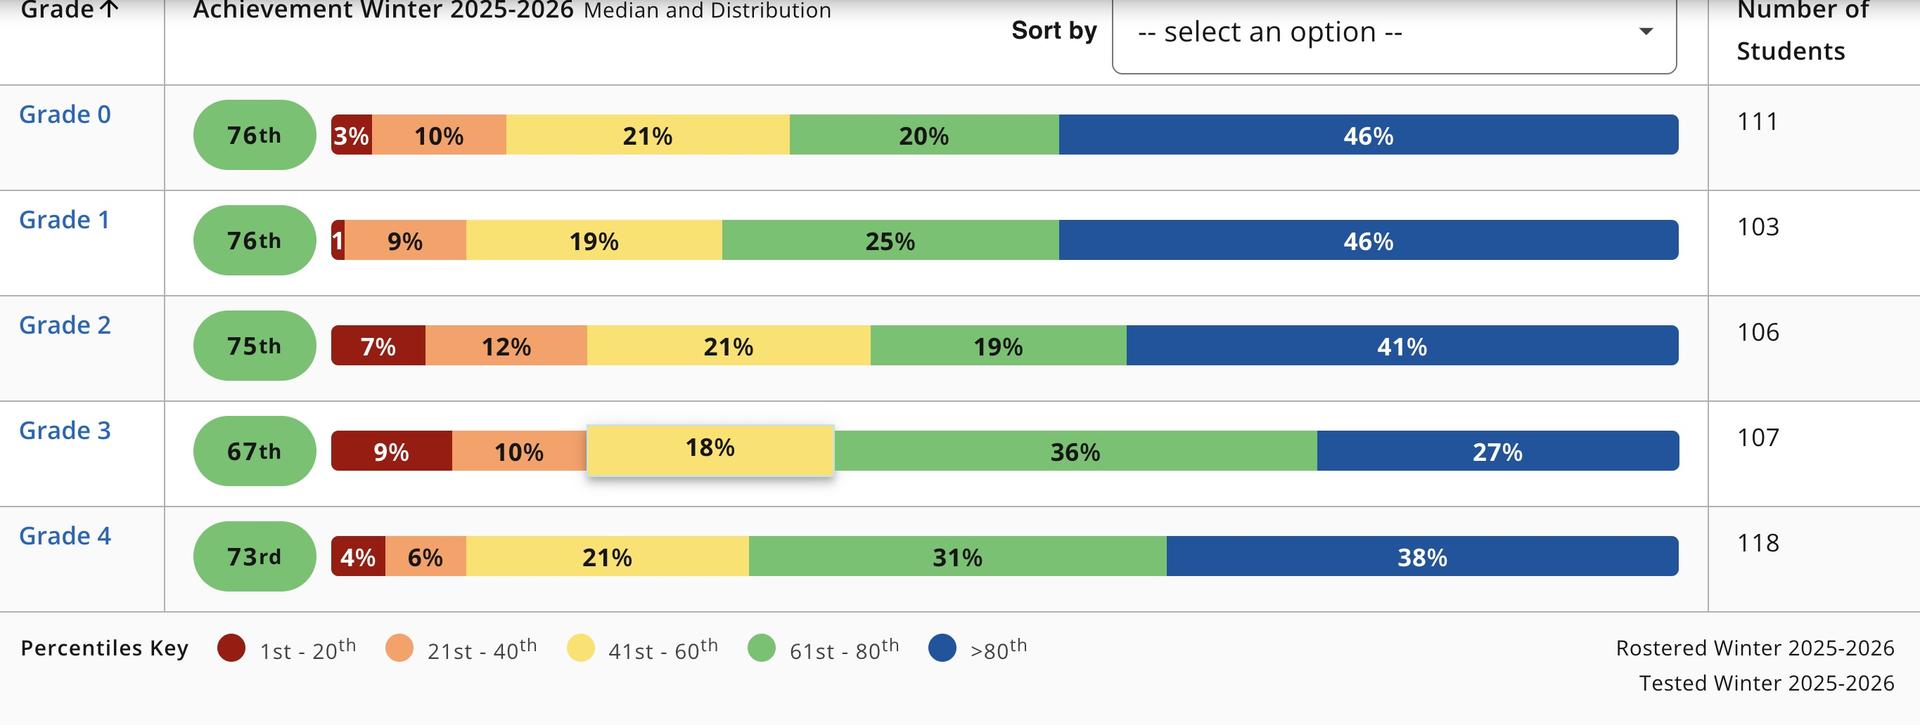The image size is (1920, 725).
Task: Open the Grade 1 link
Action: [65, 220]
